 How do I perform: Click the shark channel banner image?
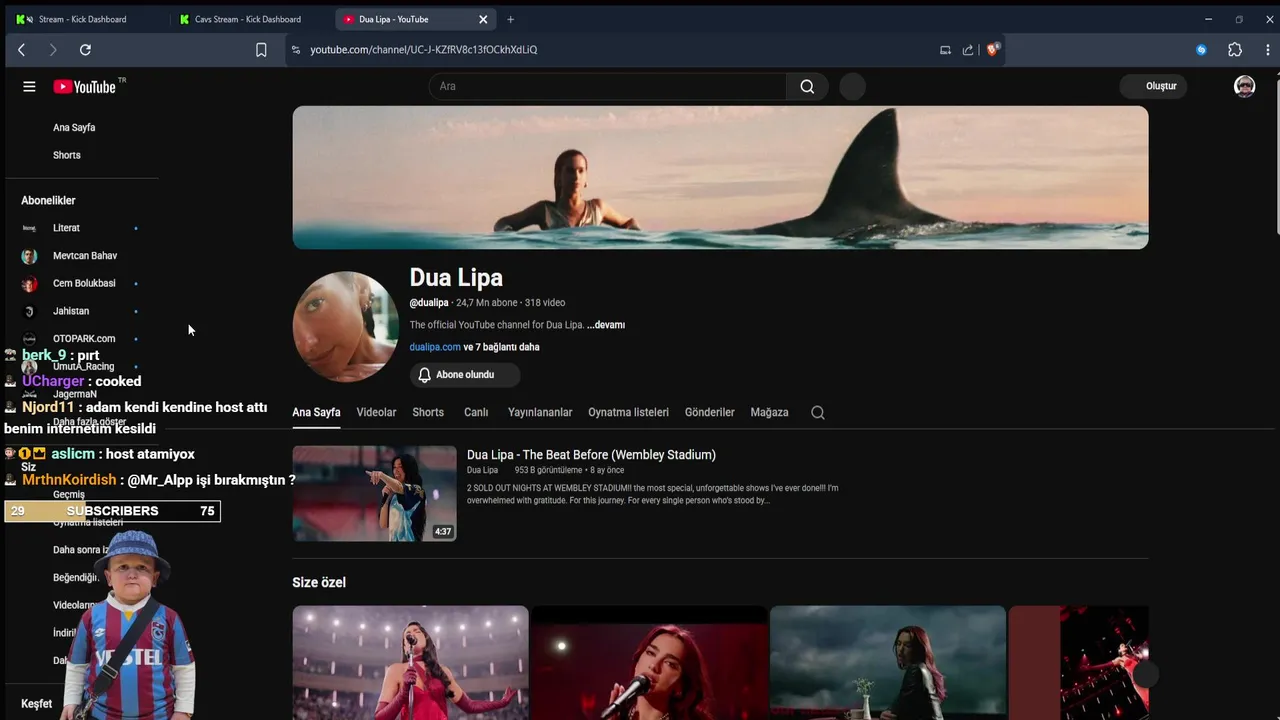pos(720,178)
